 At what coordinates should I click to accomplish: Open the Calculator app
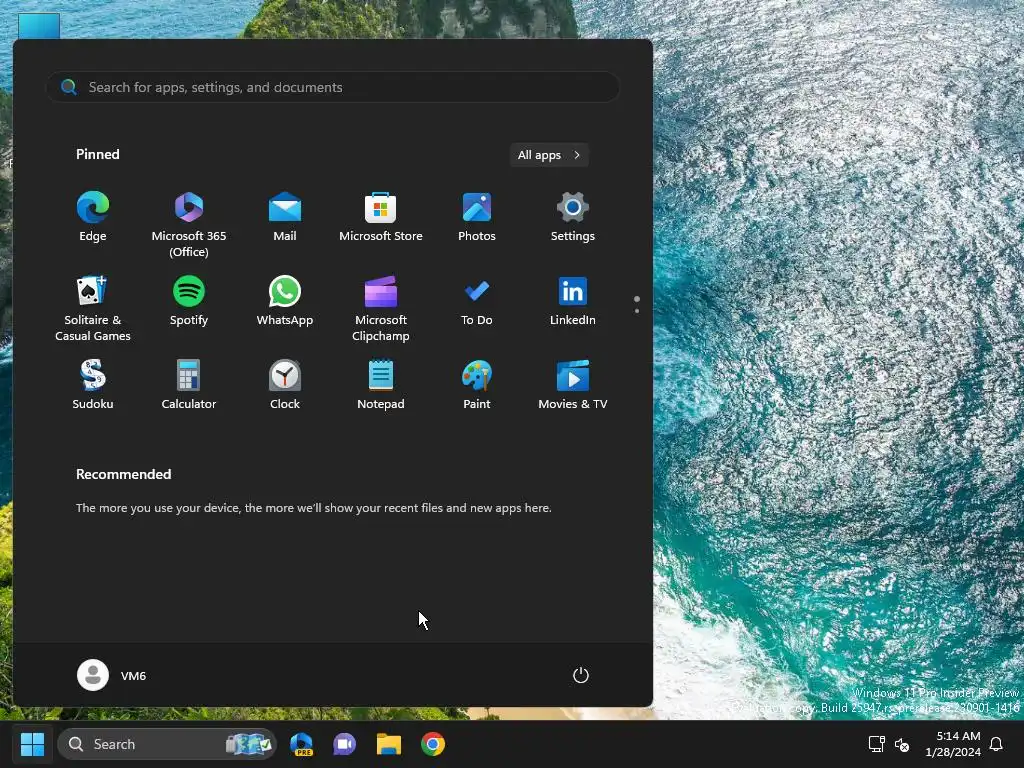click(x=189, y=385)
